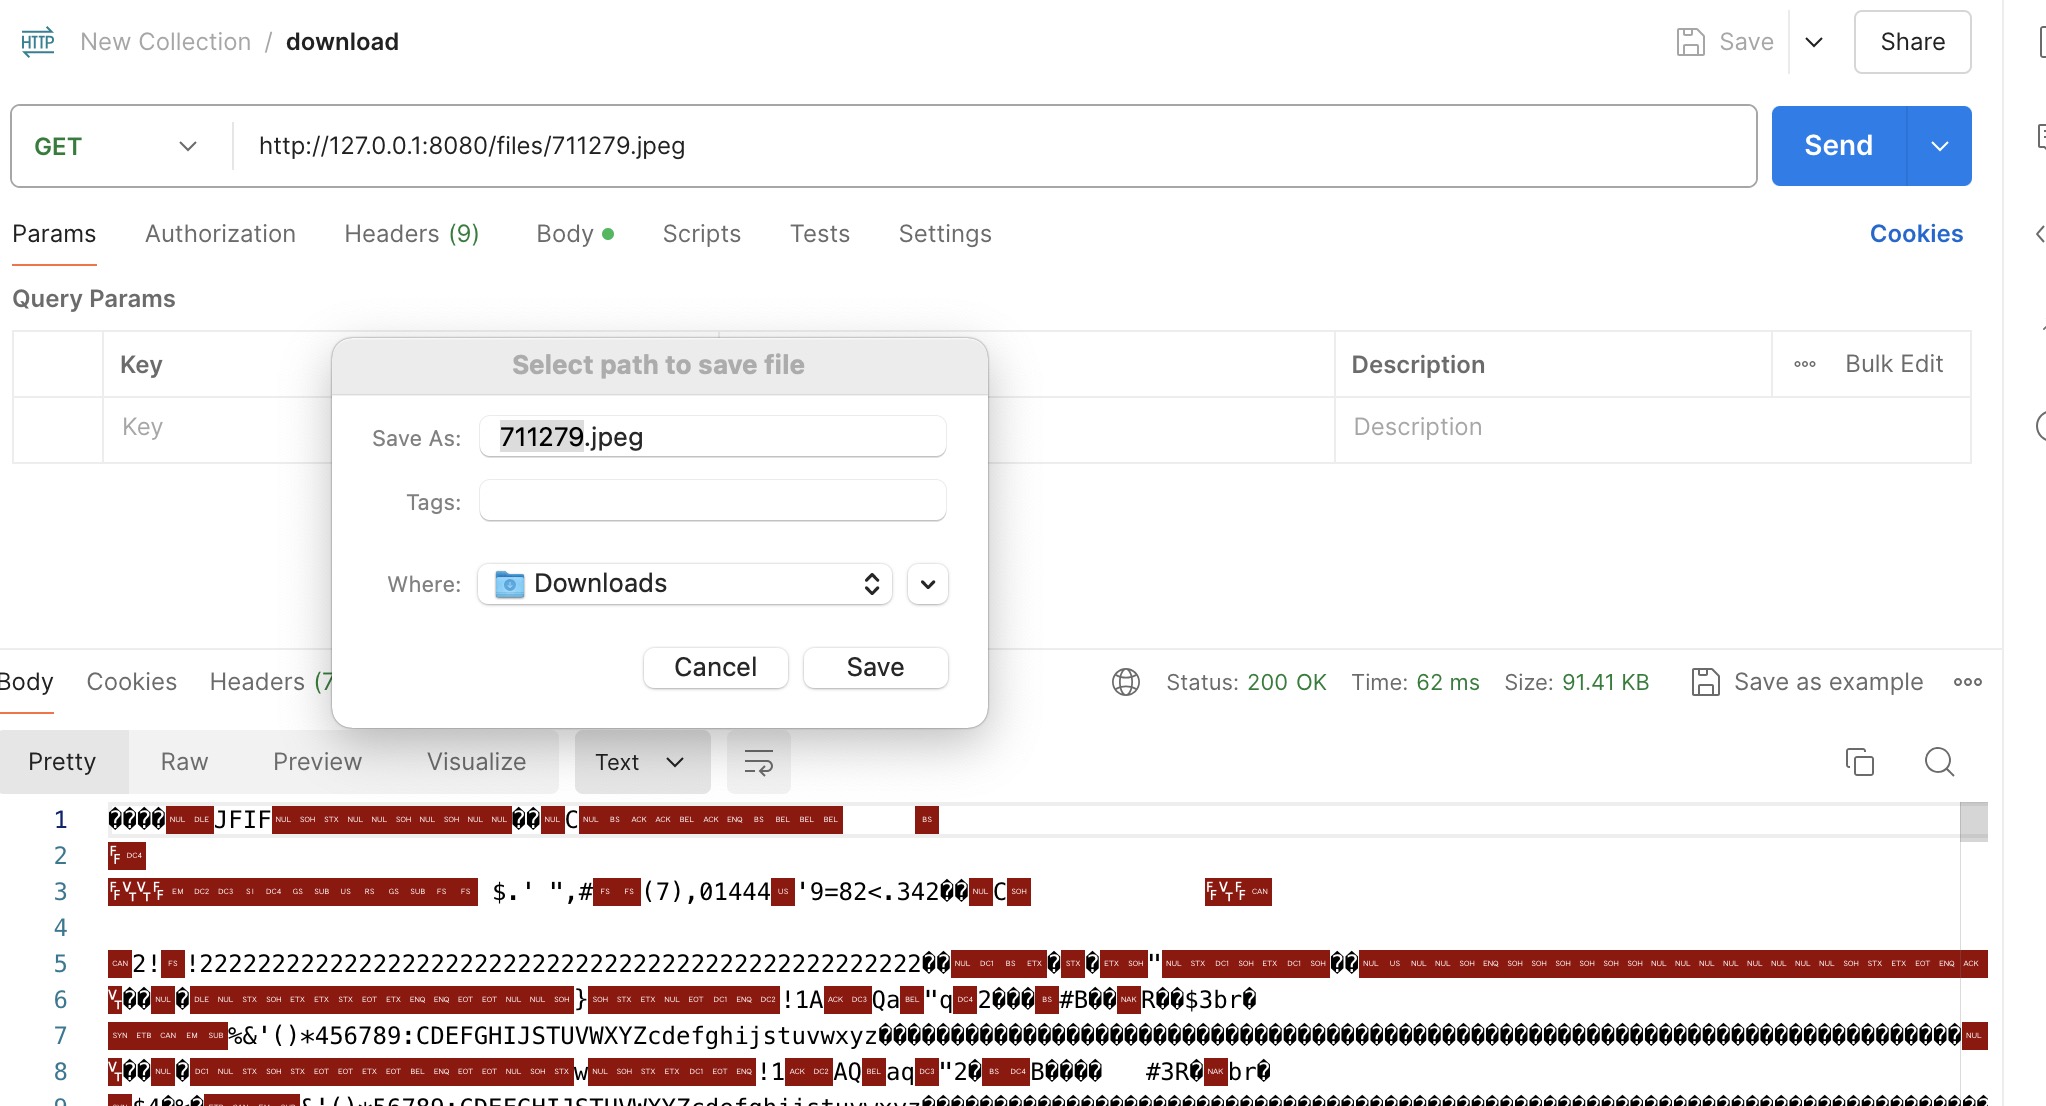The width and height of the screenshot is (2046, 1106).
Task: Click the search icon in response body
Action: coord(1938,760)
